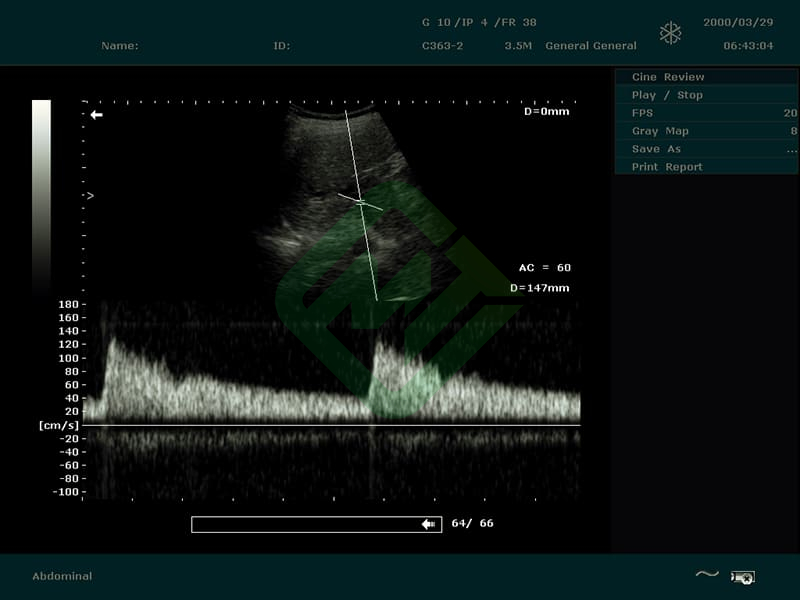This screenshot has height=600, width=800.
Task: Click the date 2000/03/29
Action: pyautogui.click(x=738, y=22)
